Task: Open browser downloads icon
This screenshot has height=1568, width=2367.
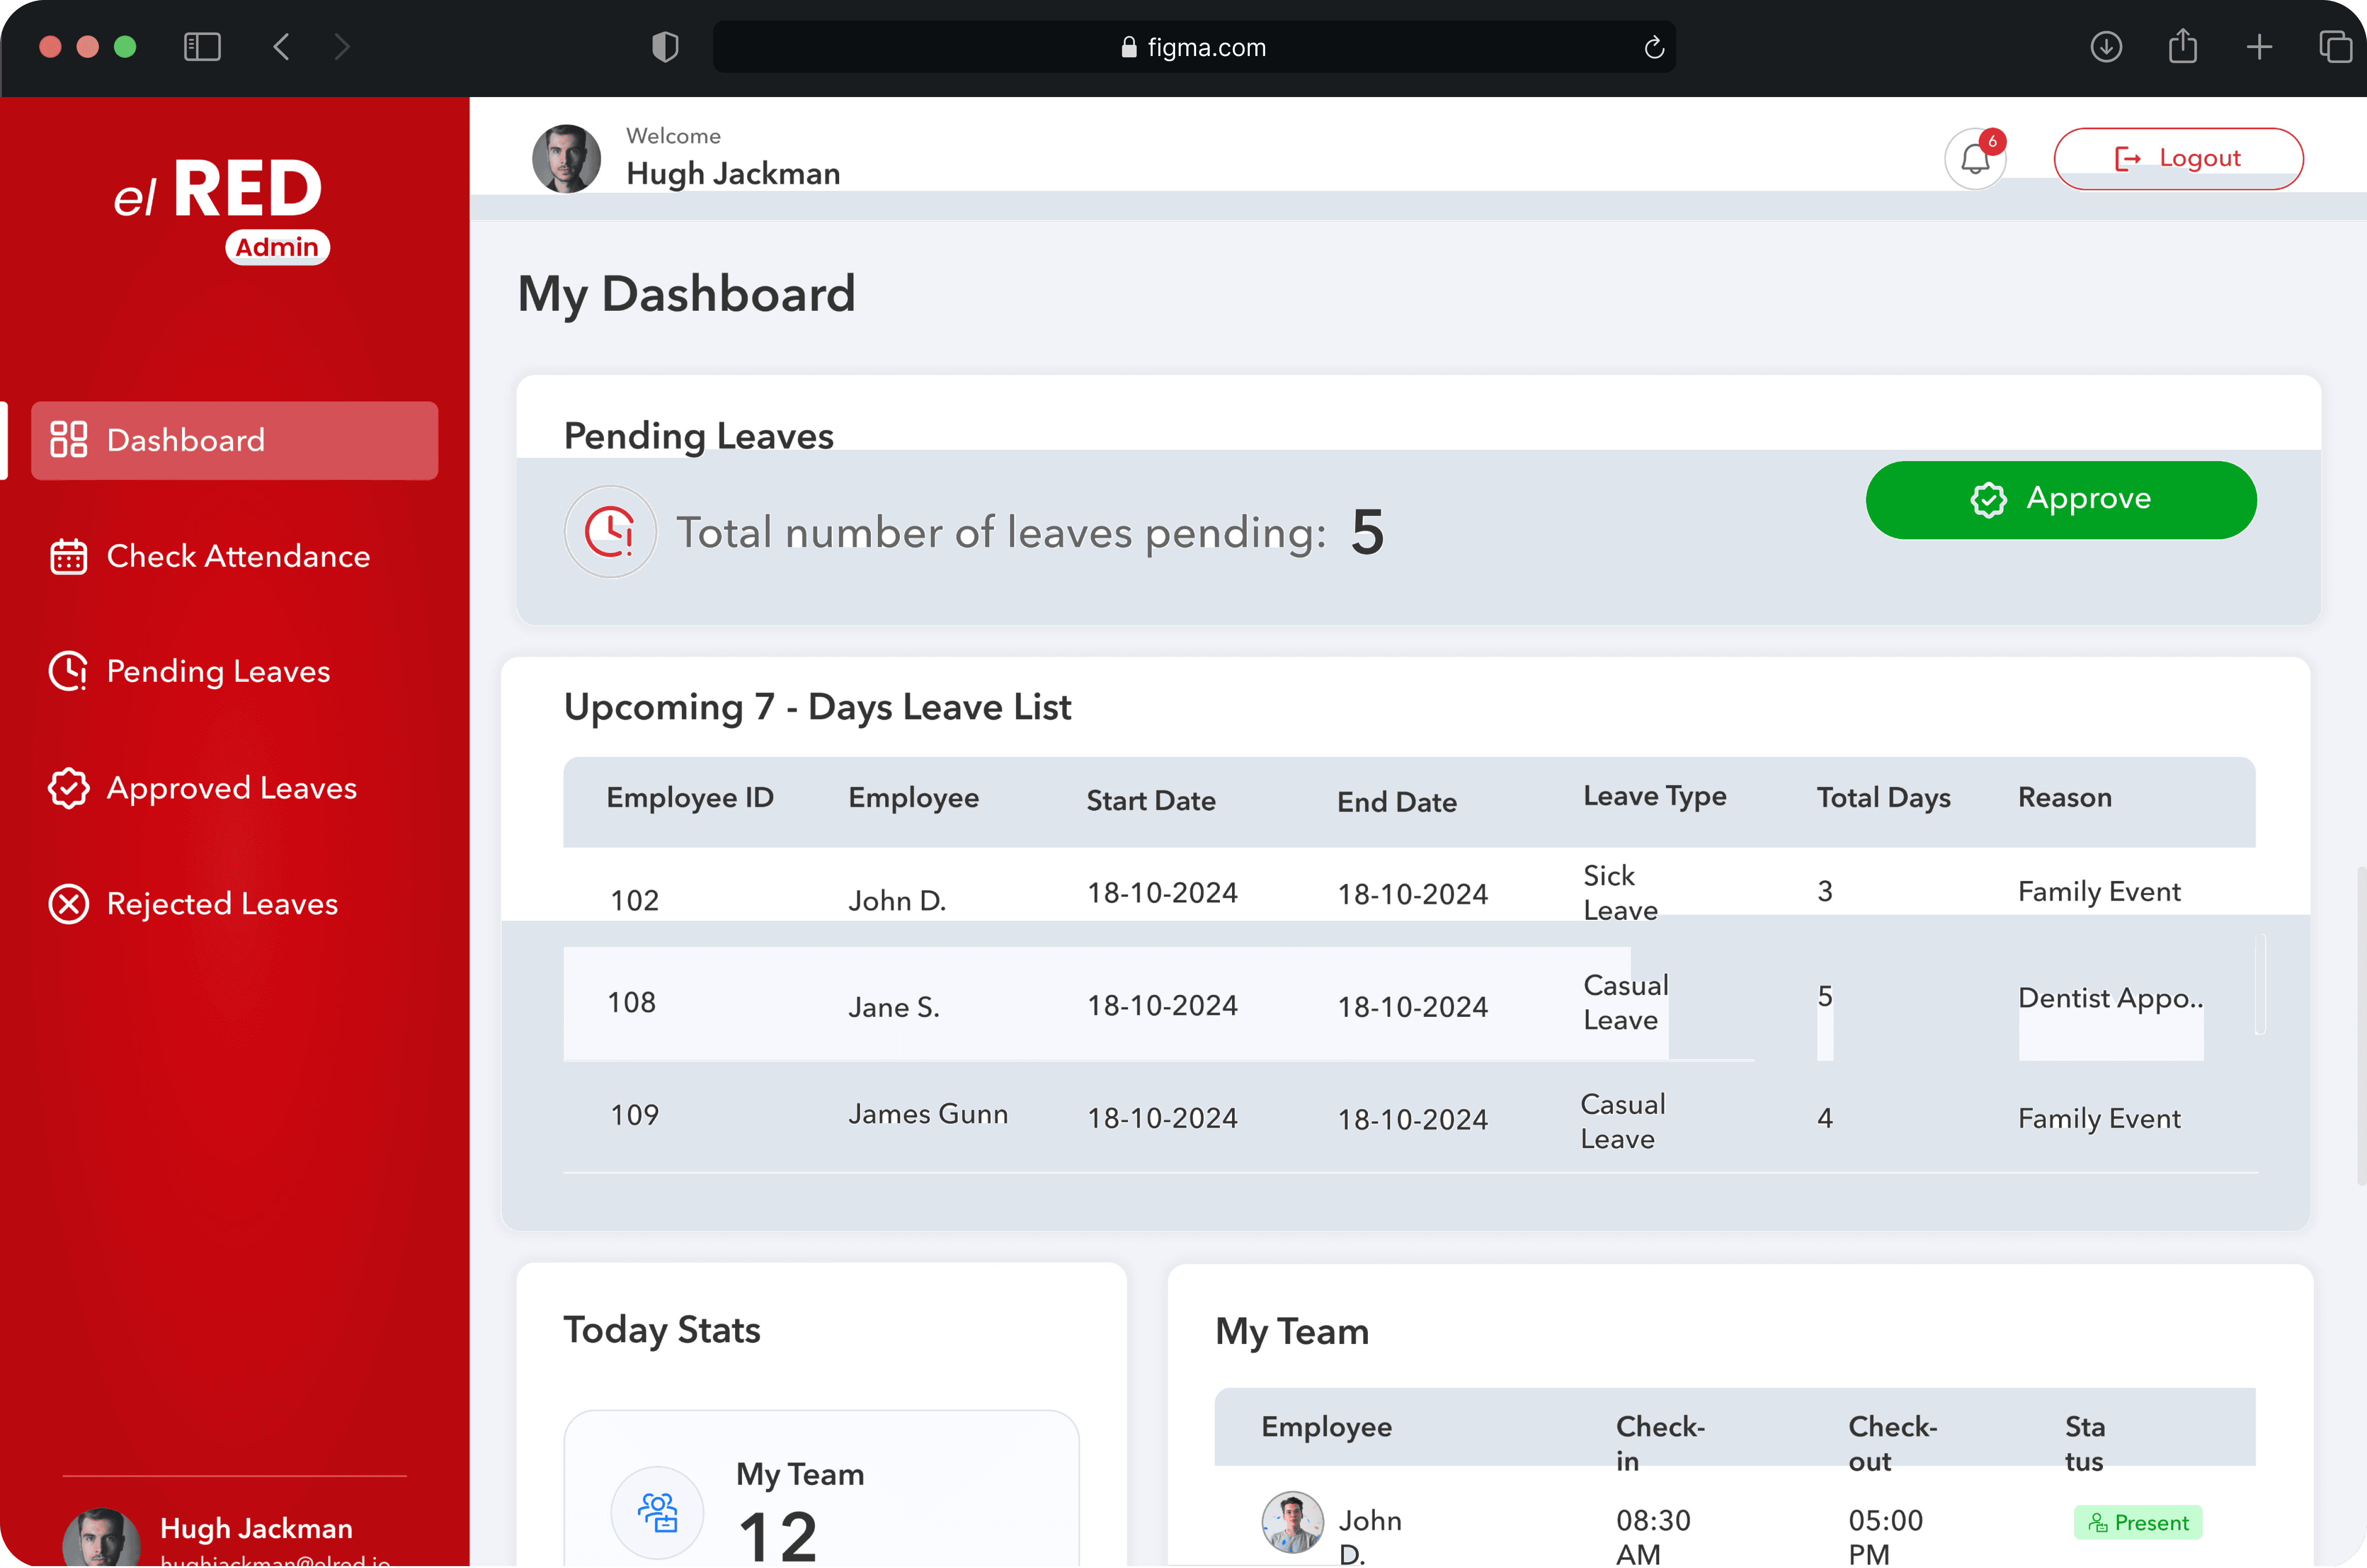Action: click(2106, 47)
